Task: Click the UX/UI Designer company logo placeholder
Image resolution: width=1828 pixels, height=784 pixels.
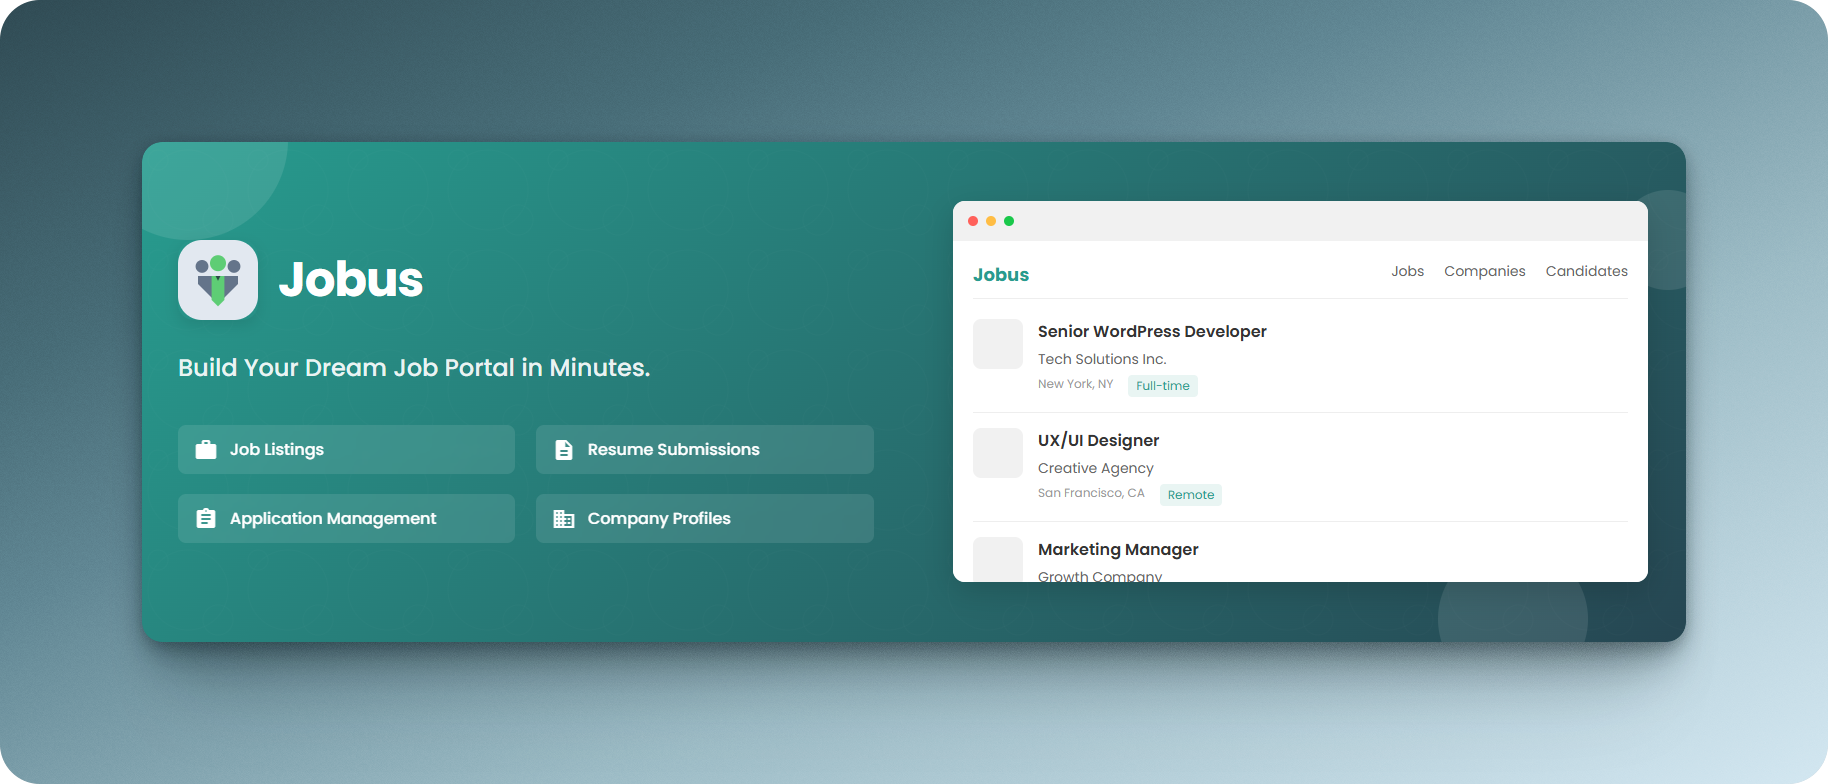Action: click(x=998, y=453)
